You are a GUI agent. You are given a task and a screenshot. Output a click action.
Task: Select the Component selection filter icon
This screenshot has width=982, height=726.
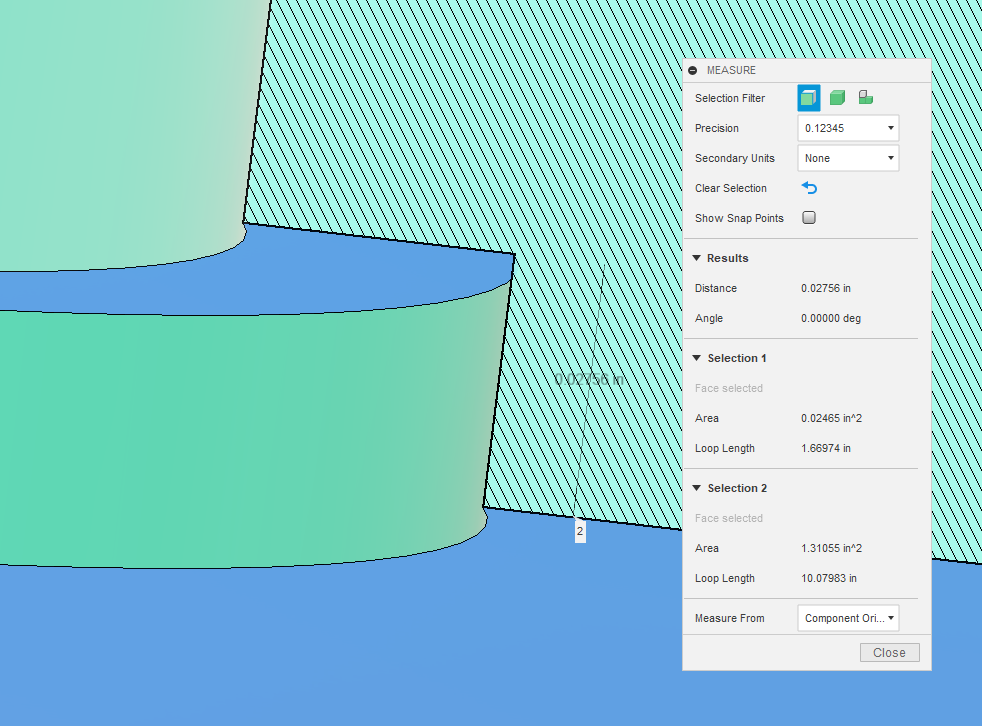(866, 97)
